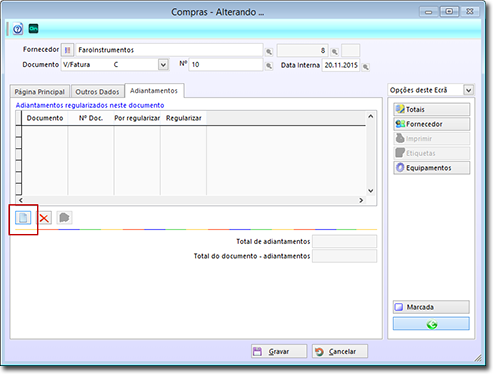Click the Regularizar column header
Viewport: 496px width, 378px height.
tap(184, 118)
